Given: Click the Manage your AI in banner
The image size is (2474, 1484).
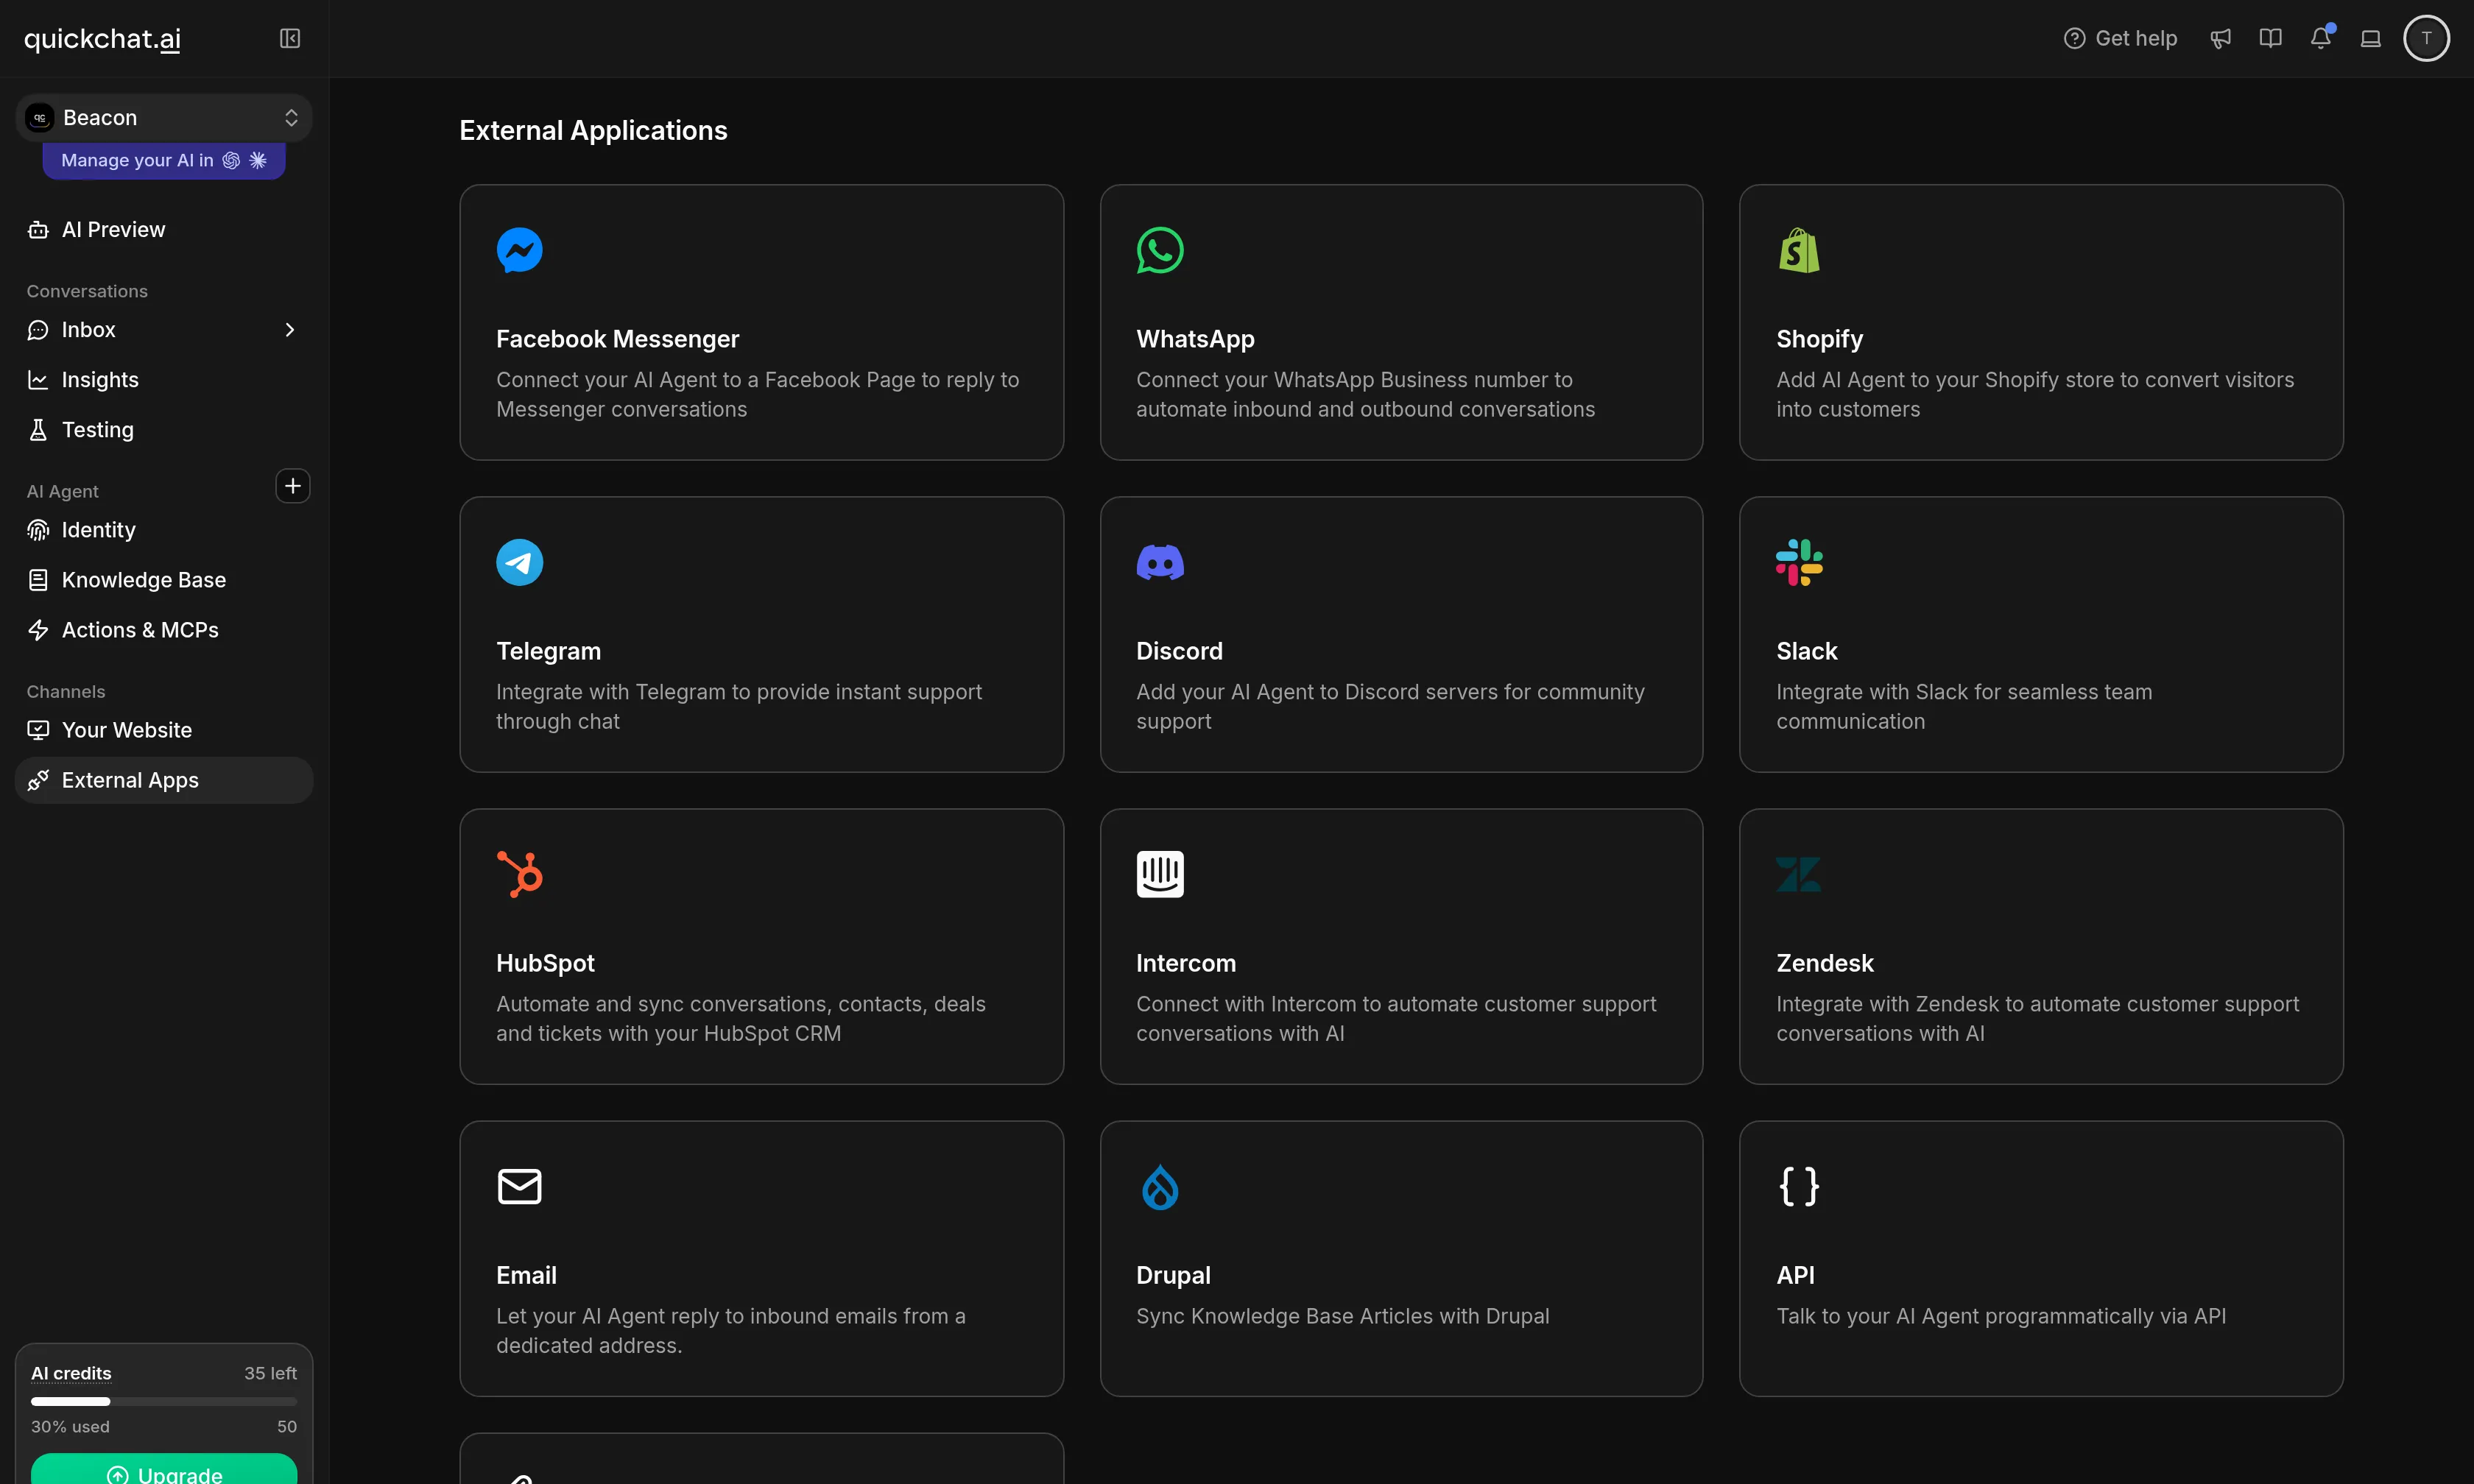Looking at the screenshot, I should [164, 160].
